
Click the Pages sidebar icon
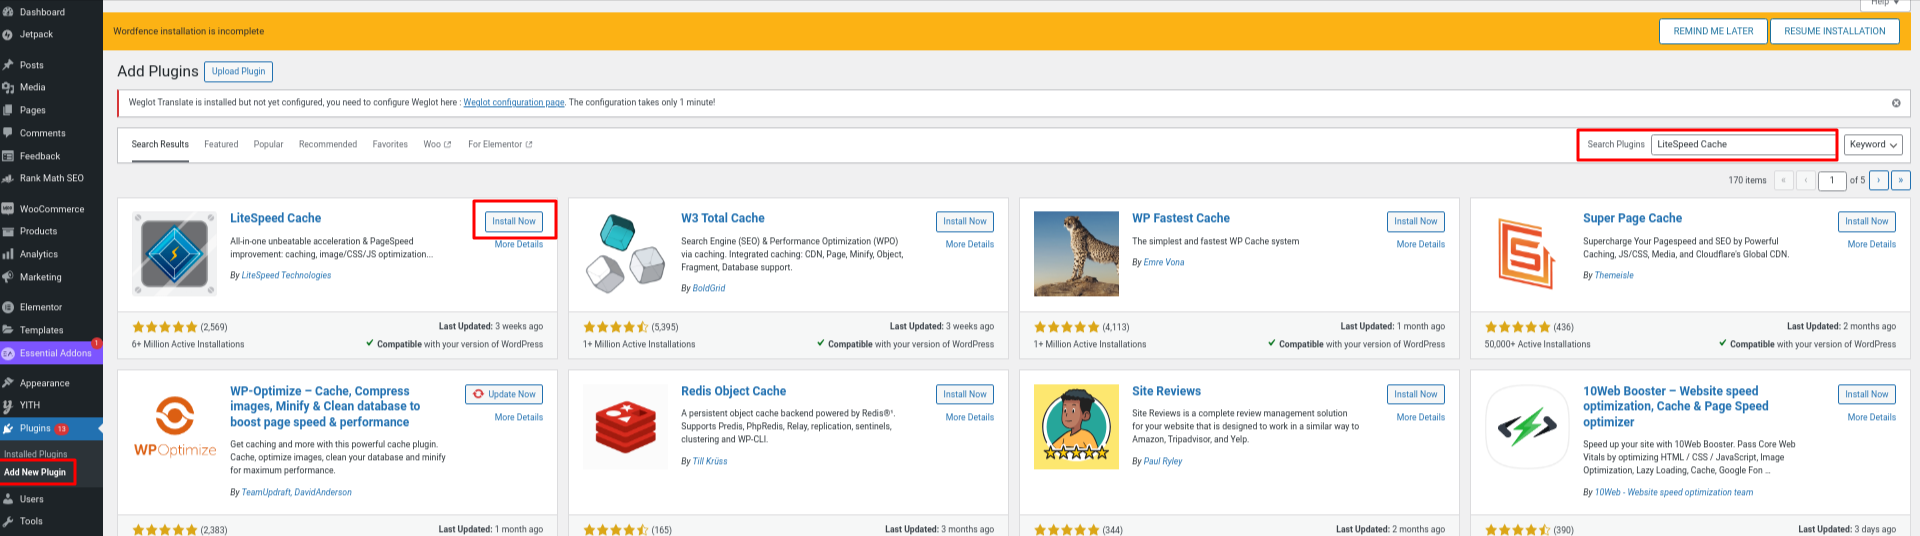click(7, 110)
